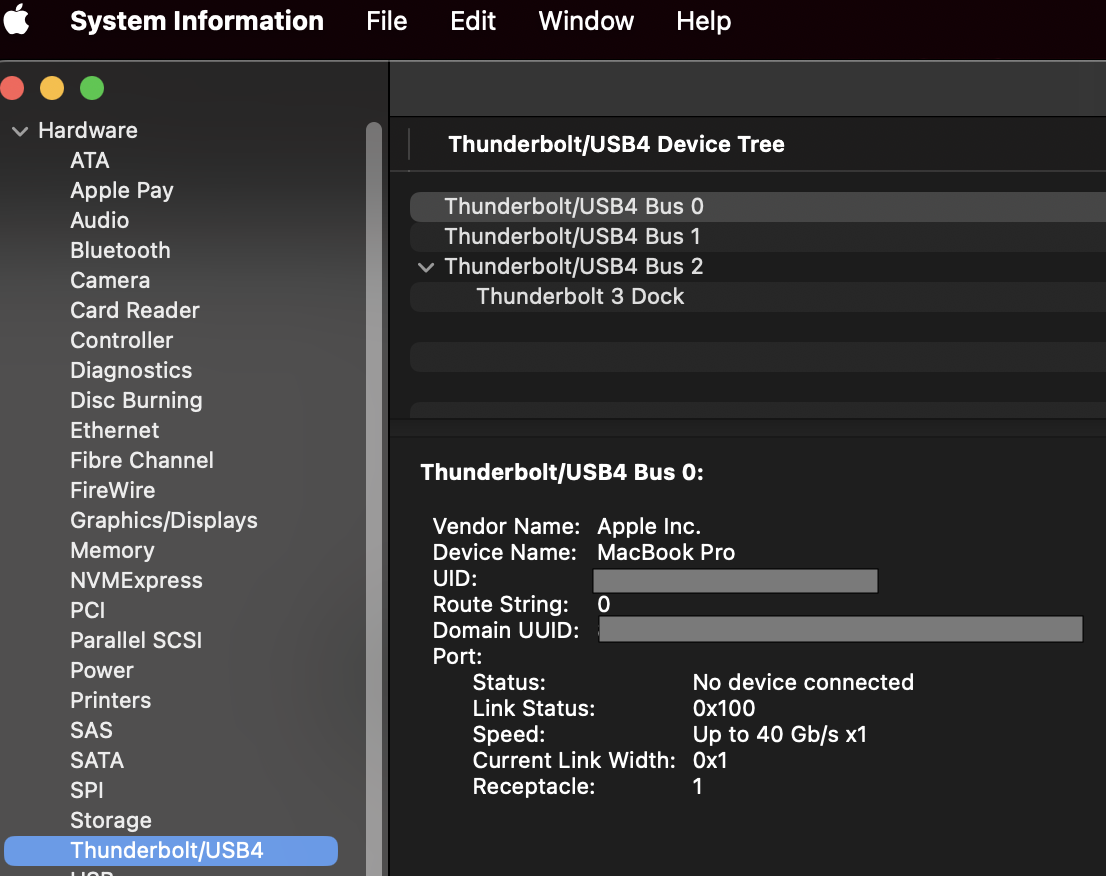The image size is (1106, 876).
Task: Minimize window with yellow button
Action: click(52, 88)
